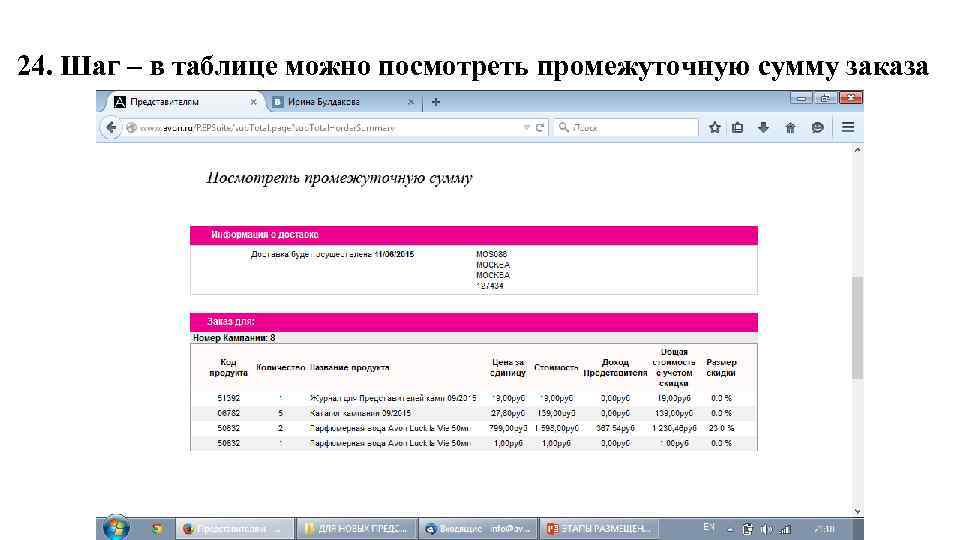The height and width of the screenshot is (540, 960).
Task: Click the Номер Кампании: 8 label
Action: [234, 337]
